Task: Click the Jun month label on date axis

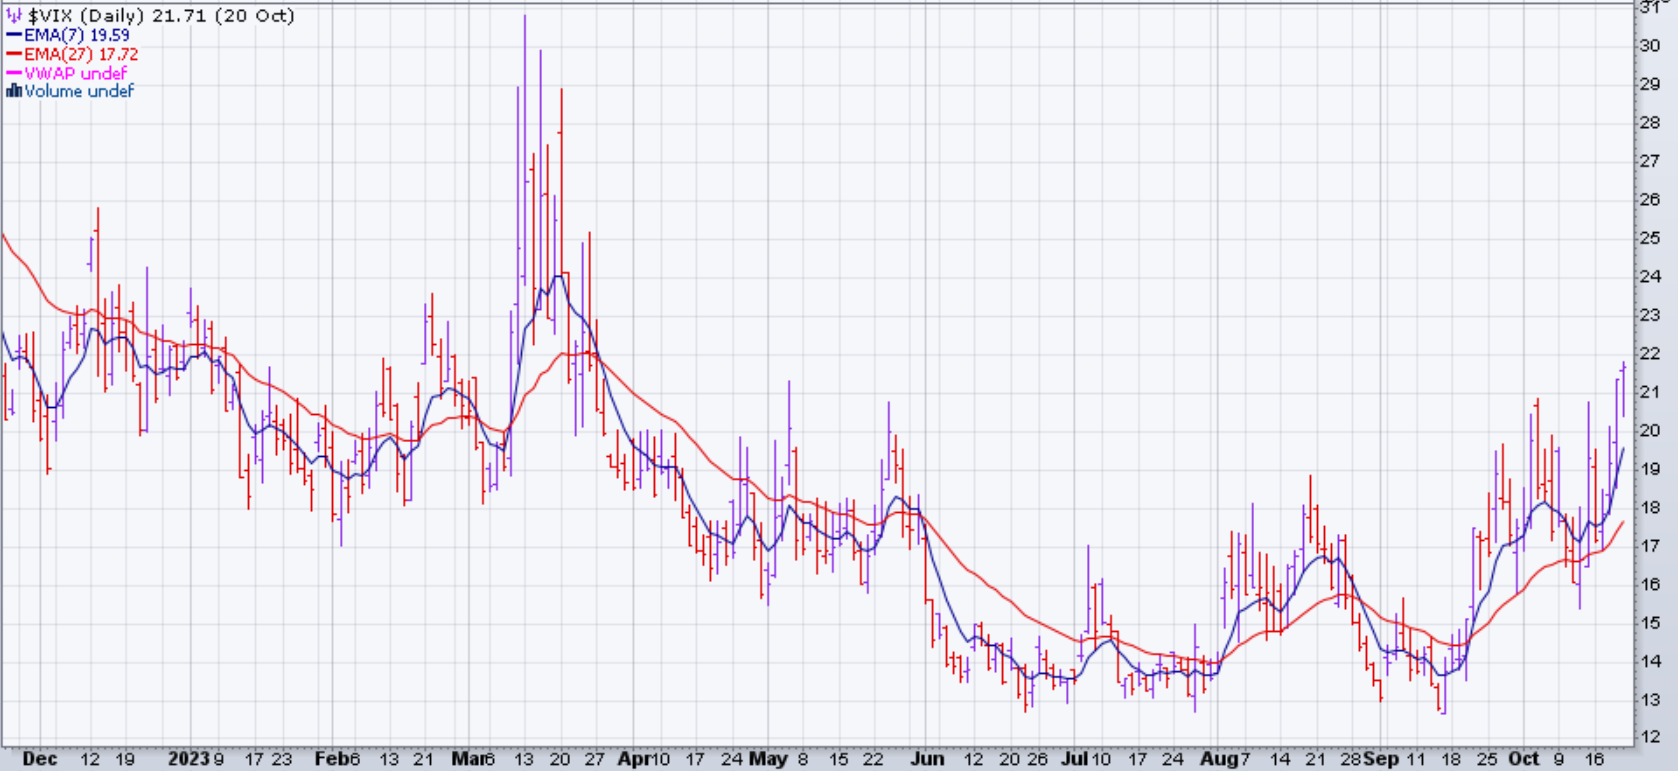Action: (x=927, y=759)
